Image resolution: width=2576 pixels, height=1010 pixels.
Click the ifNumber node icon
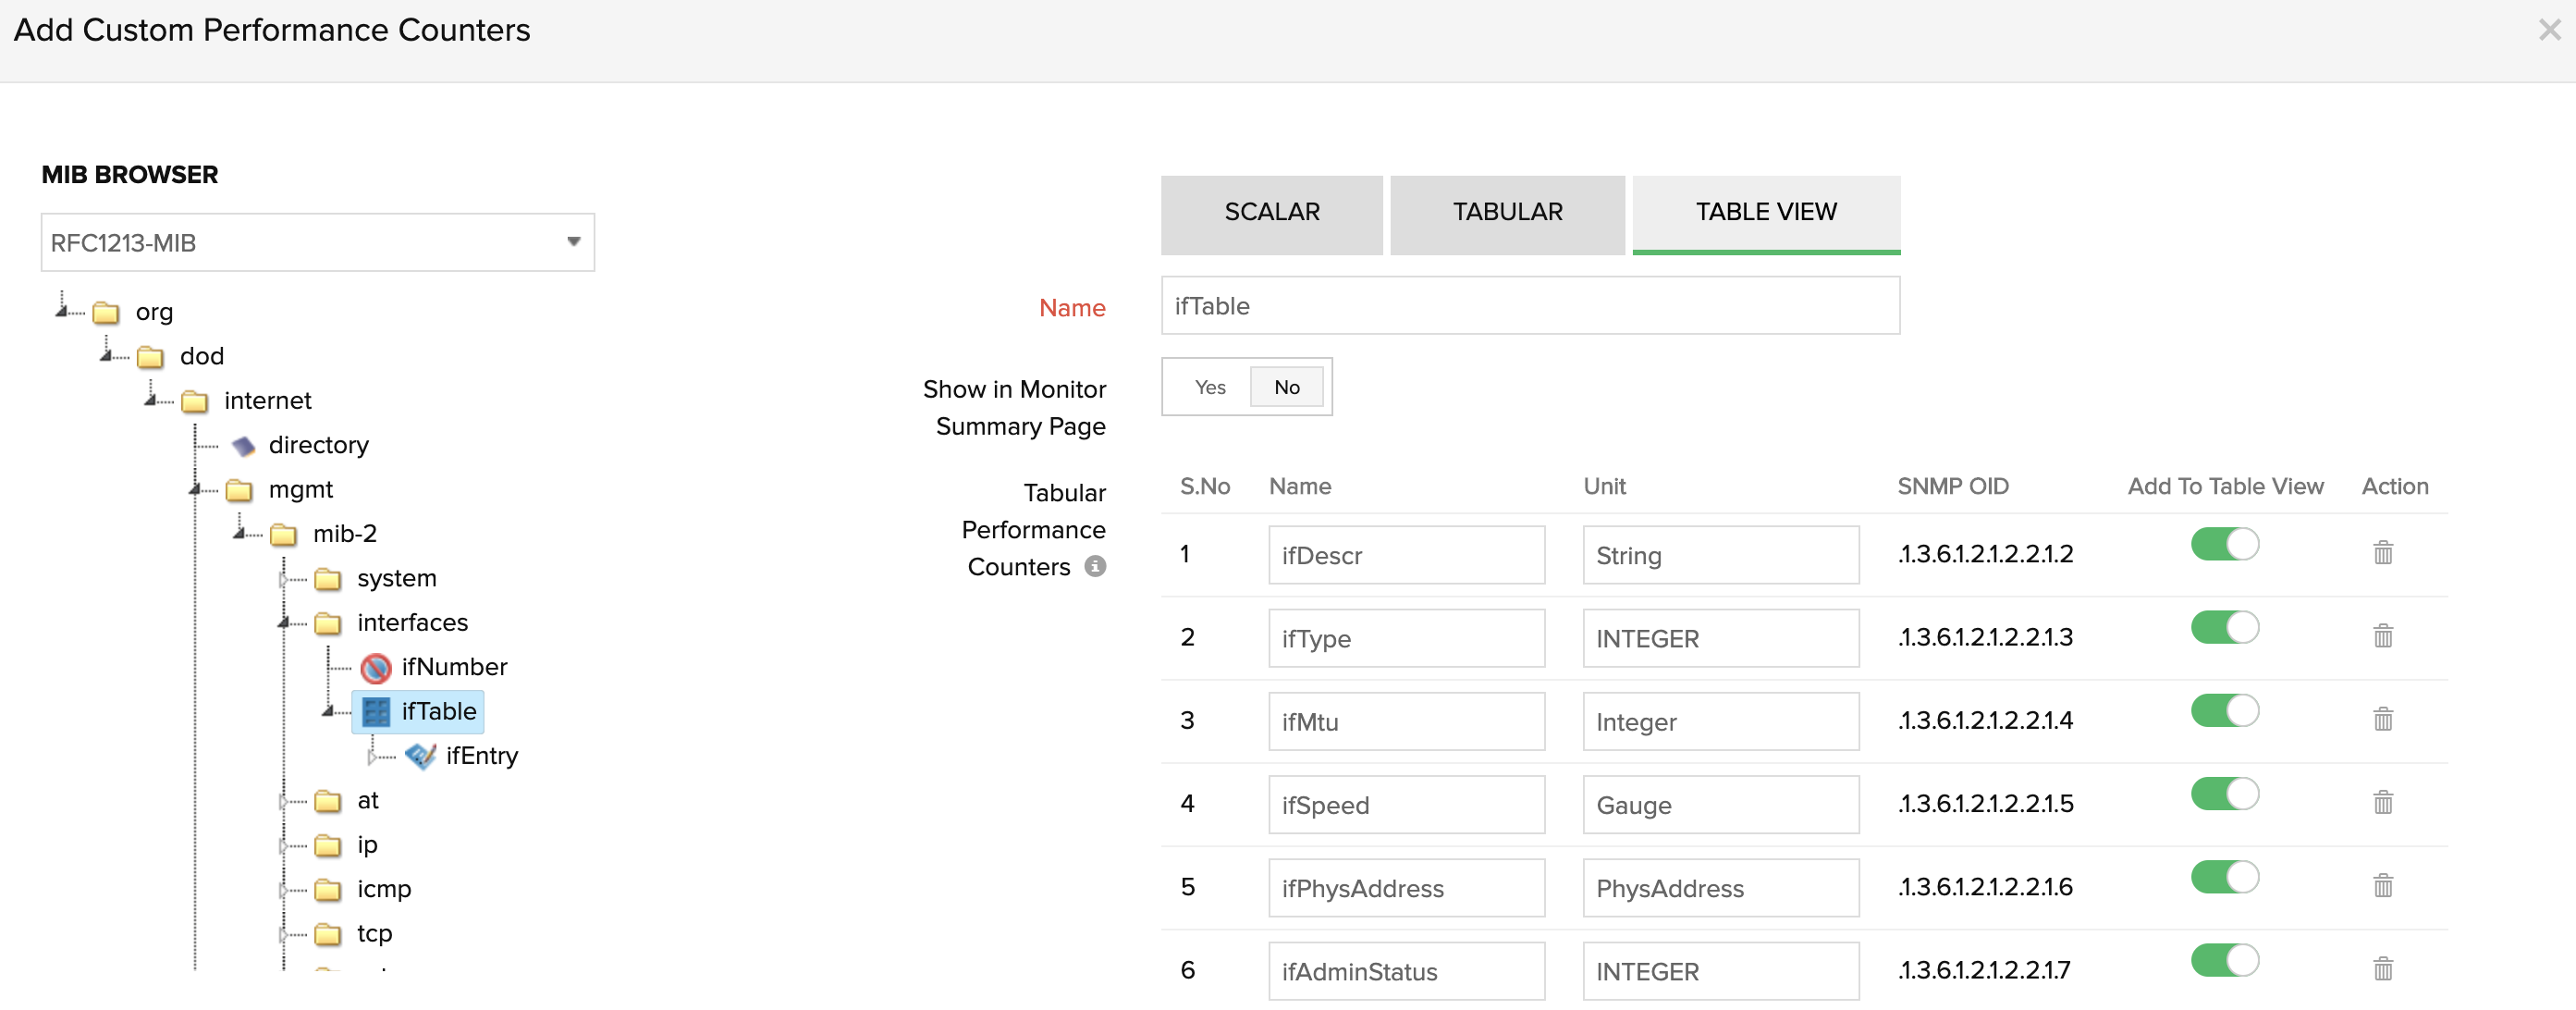[x=376, y=667]
